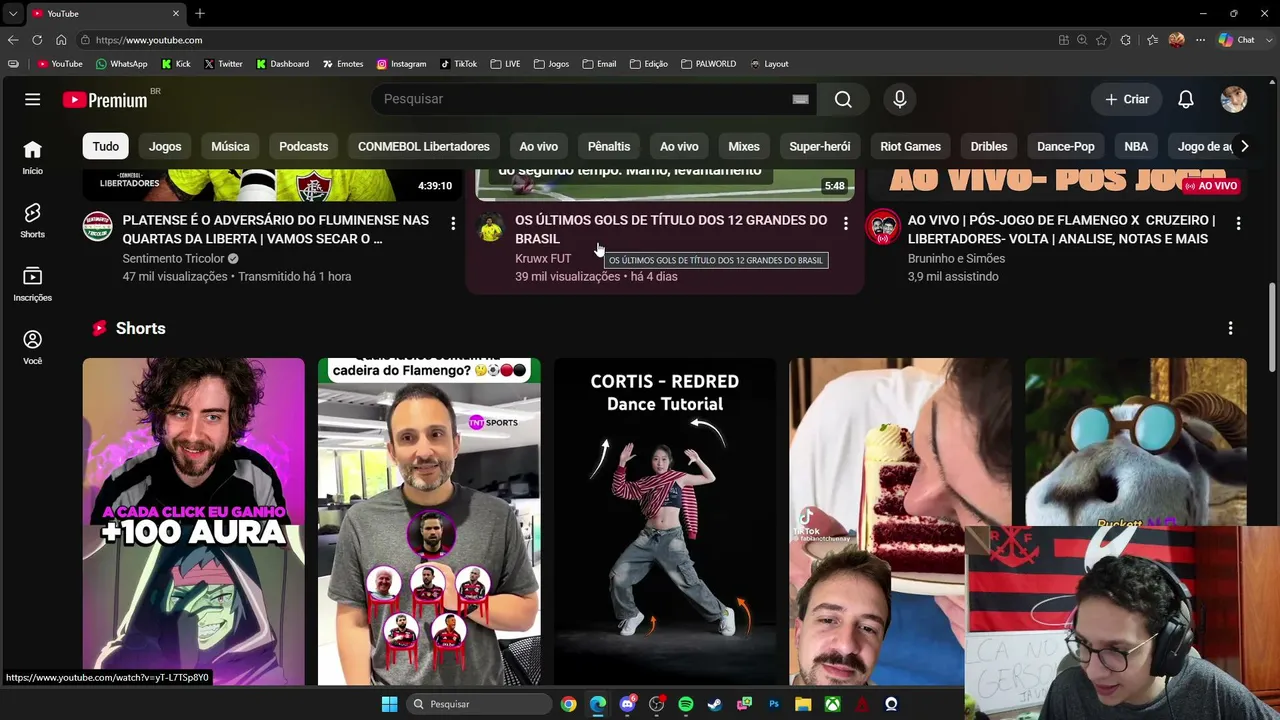Open options menu for OS ÚLTIMOS GOLS video
The image size is (1280, 720).
[x=846, y=223]
